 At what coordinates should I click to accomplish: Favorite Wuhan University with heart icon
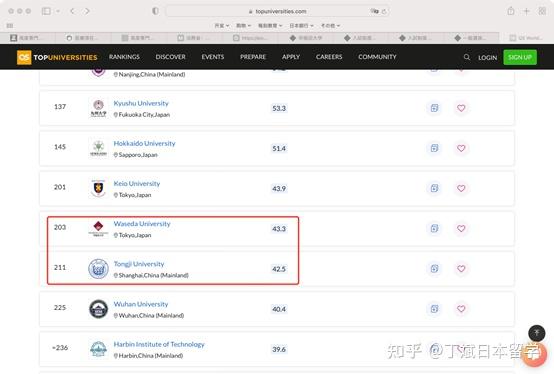click(x=461, y=309)
